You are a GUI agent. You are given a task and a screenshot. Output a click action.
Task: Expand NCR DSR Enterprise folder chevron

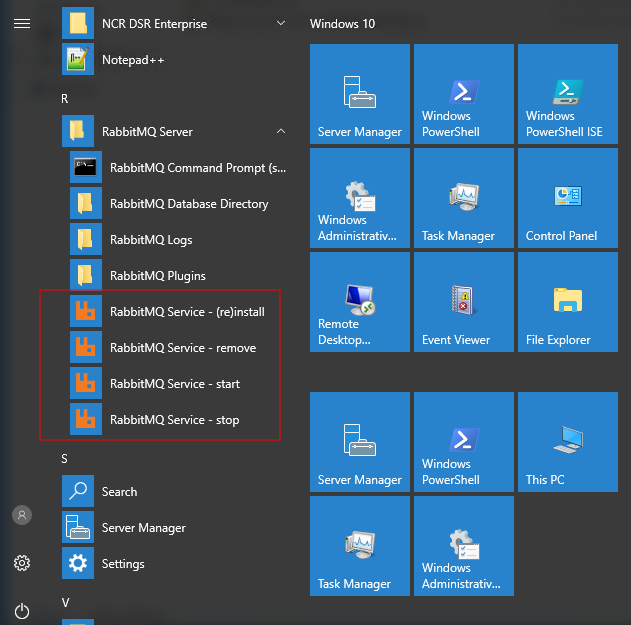(x=281, y=23)
